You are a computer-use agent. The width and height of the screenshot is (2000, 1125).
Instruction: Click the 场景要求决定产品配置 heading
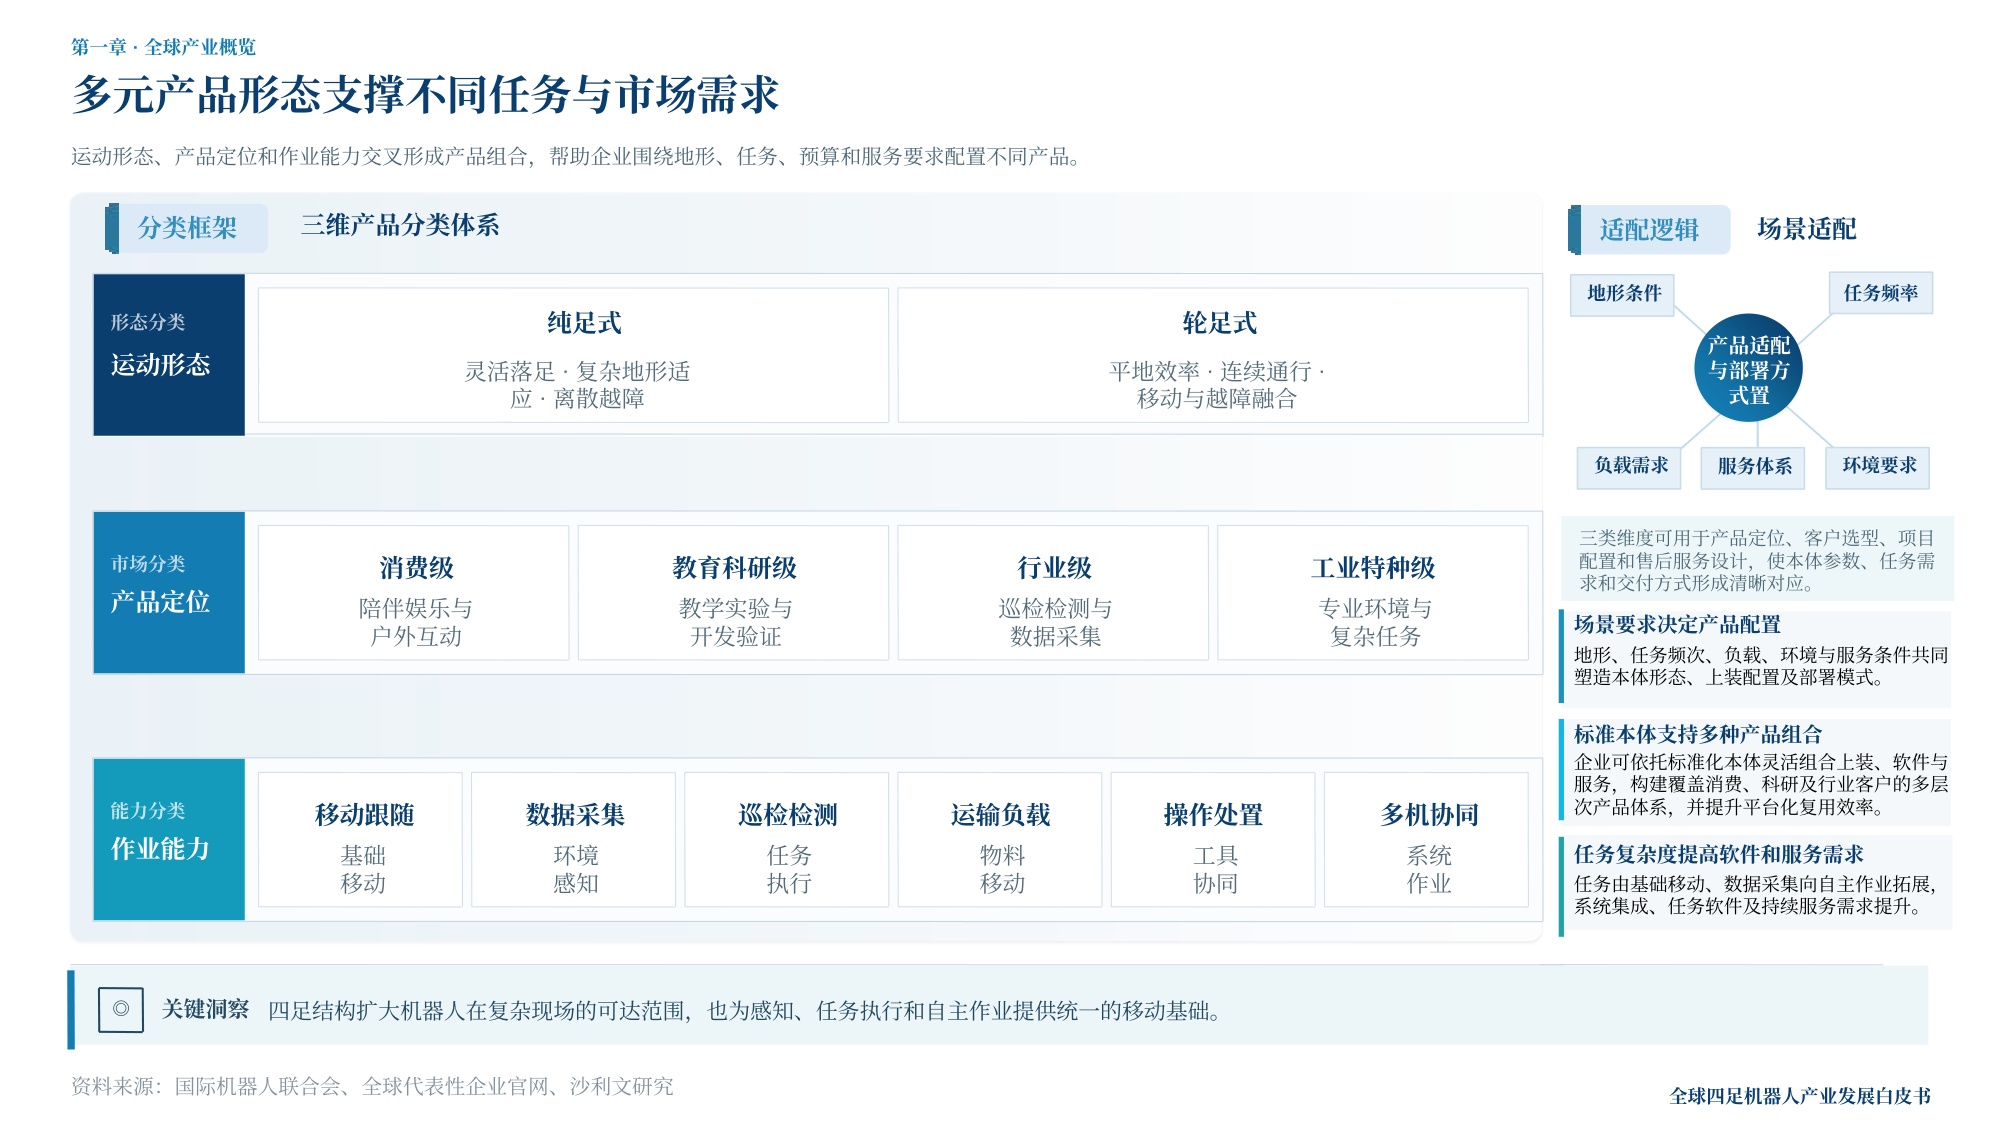[x=1677, y=625]
